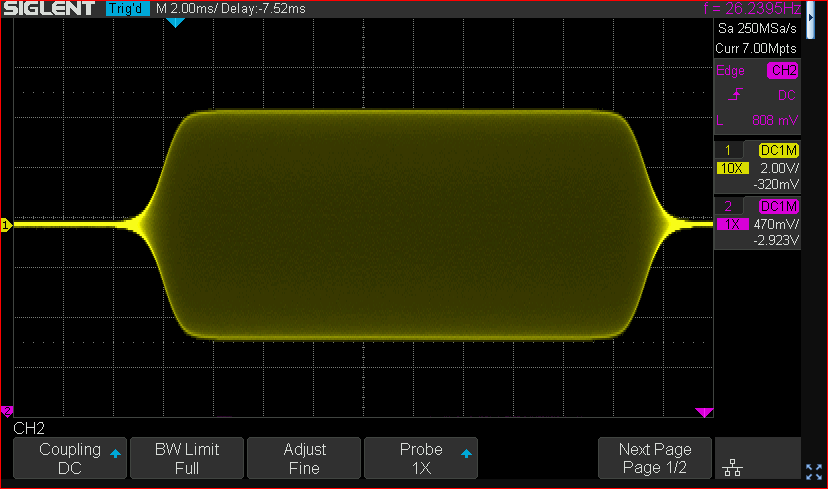The width and height of the screenshot is (828, 489).
Task: Click channel 2 -2.923V offset value
Action: [776, 240]
